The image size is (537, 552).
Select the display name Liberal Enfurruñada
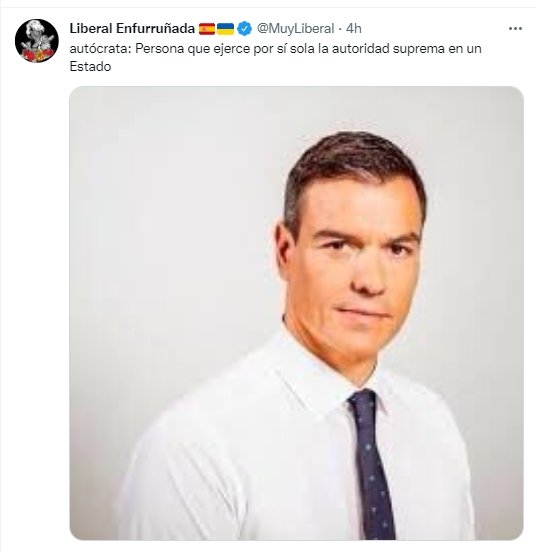[132, 29]
